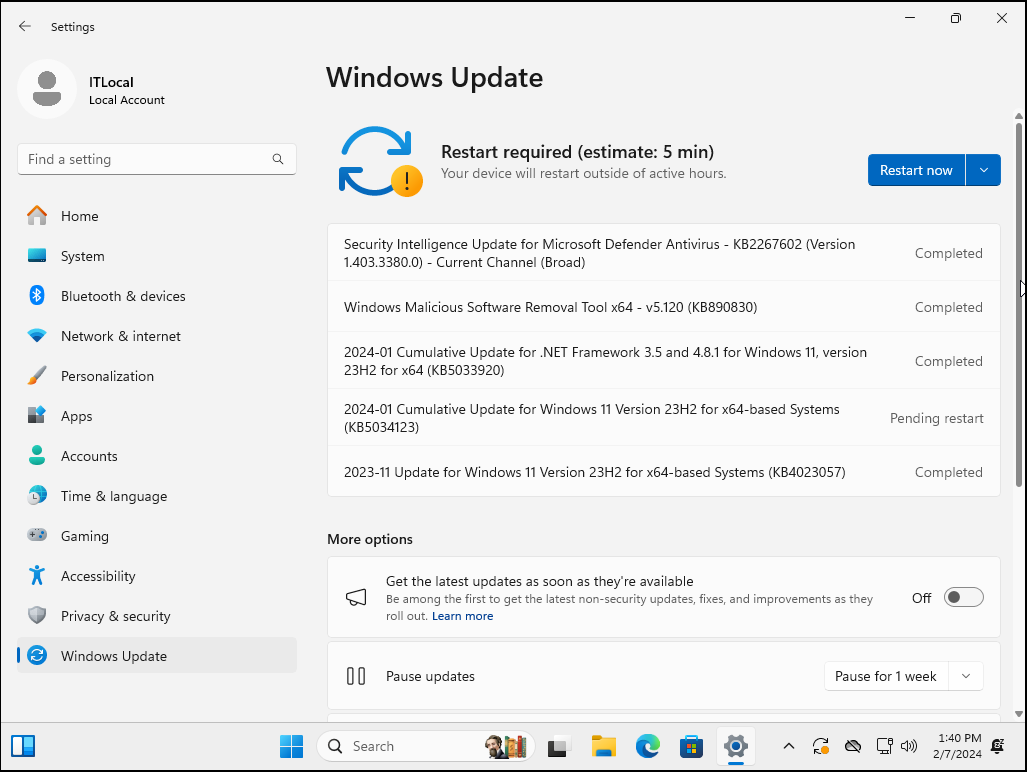Open Network & internet settings
Viewport: 1027px width, 772px height.
[157, 336]
